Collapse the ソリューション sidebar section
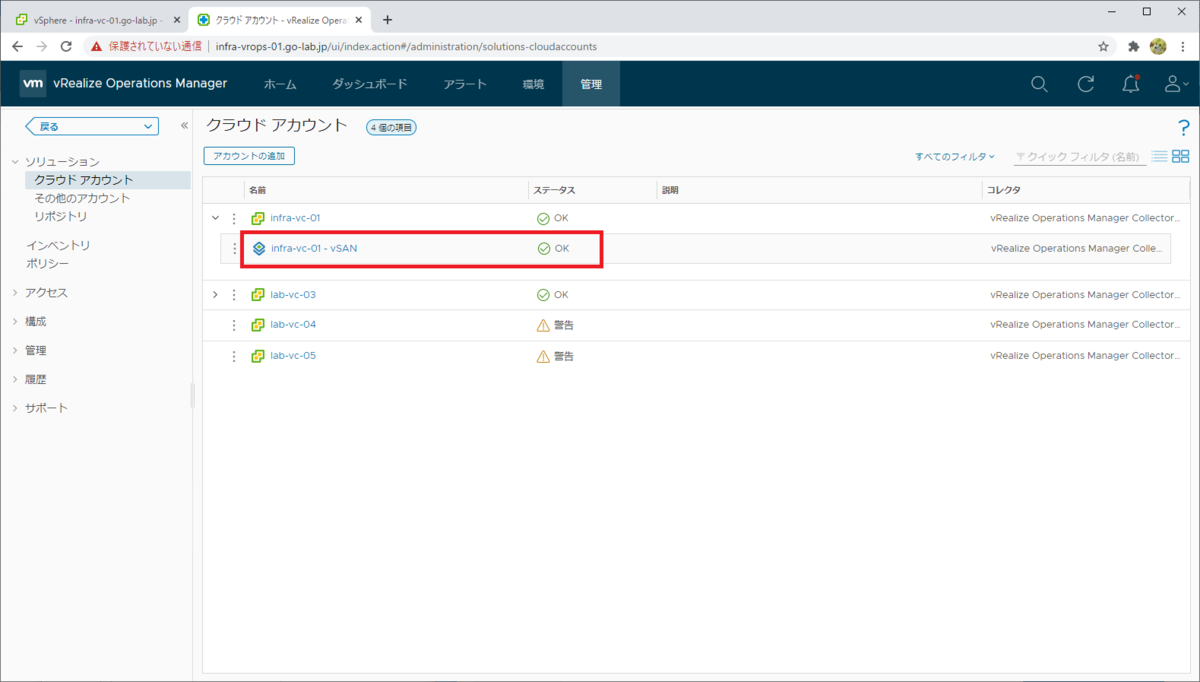 (x=15, y=162)
